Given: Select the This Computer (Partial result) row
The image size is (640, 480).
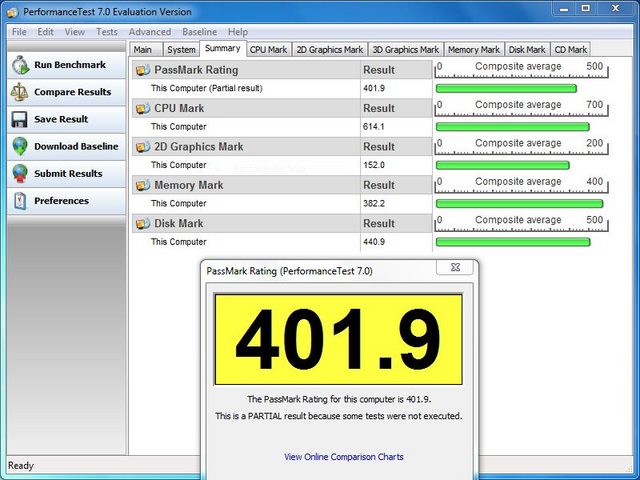Looking at the screenshot, I should 282,89.
